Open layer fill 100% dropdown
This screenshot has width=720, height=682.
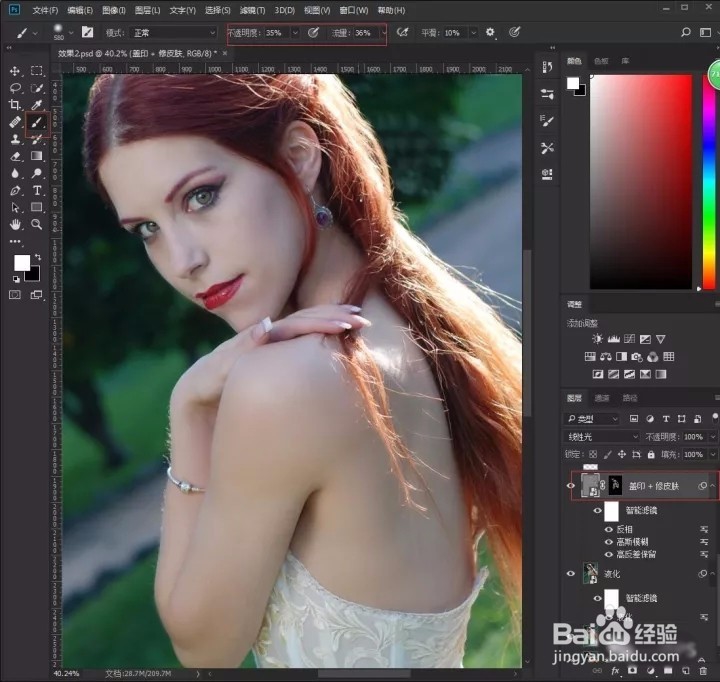pos(713,454)
